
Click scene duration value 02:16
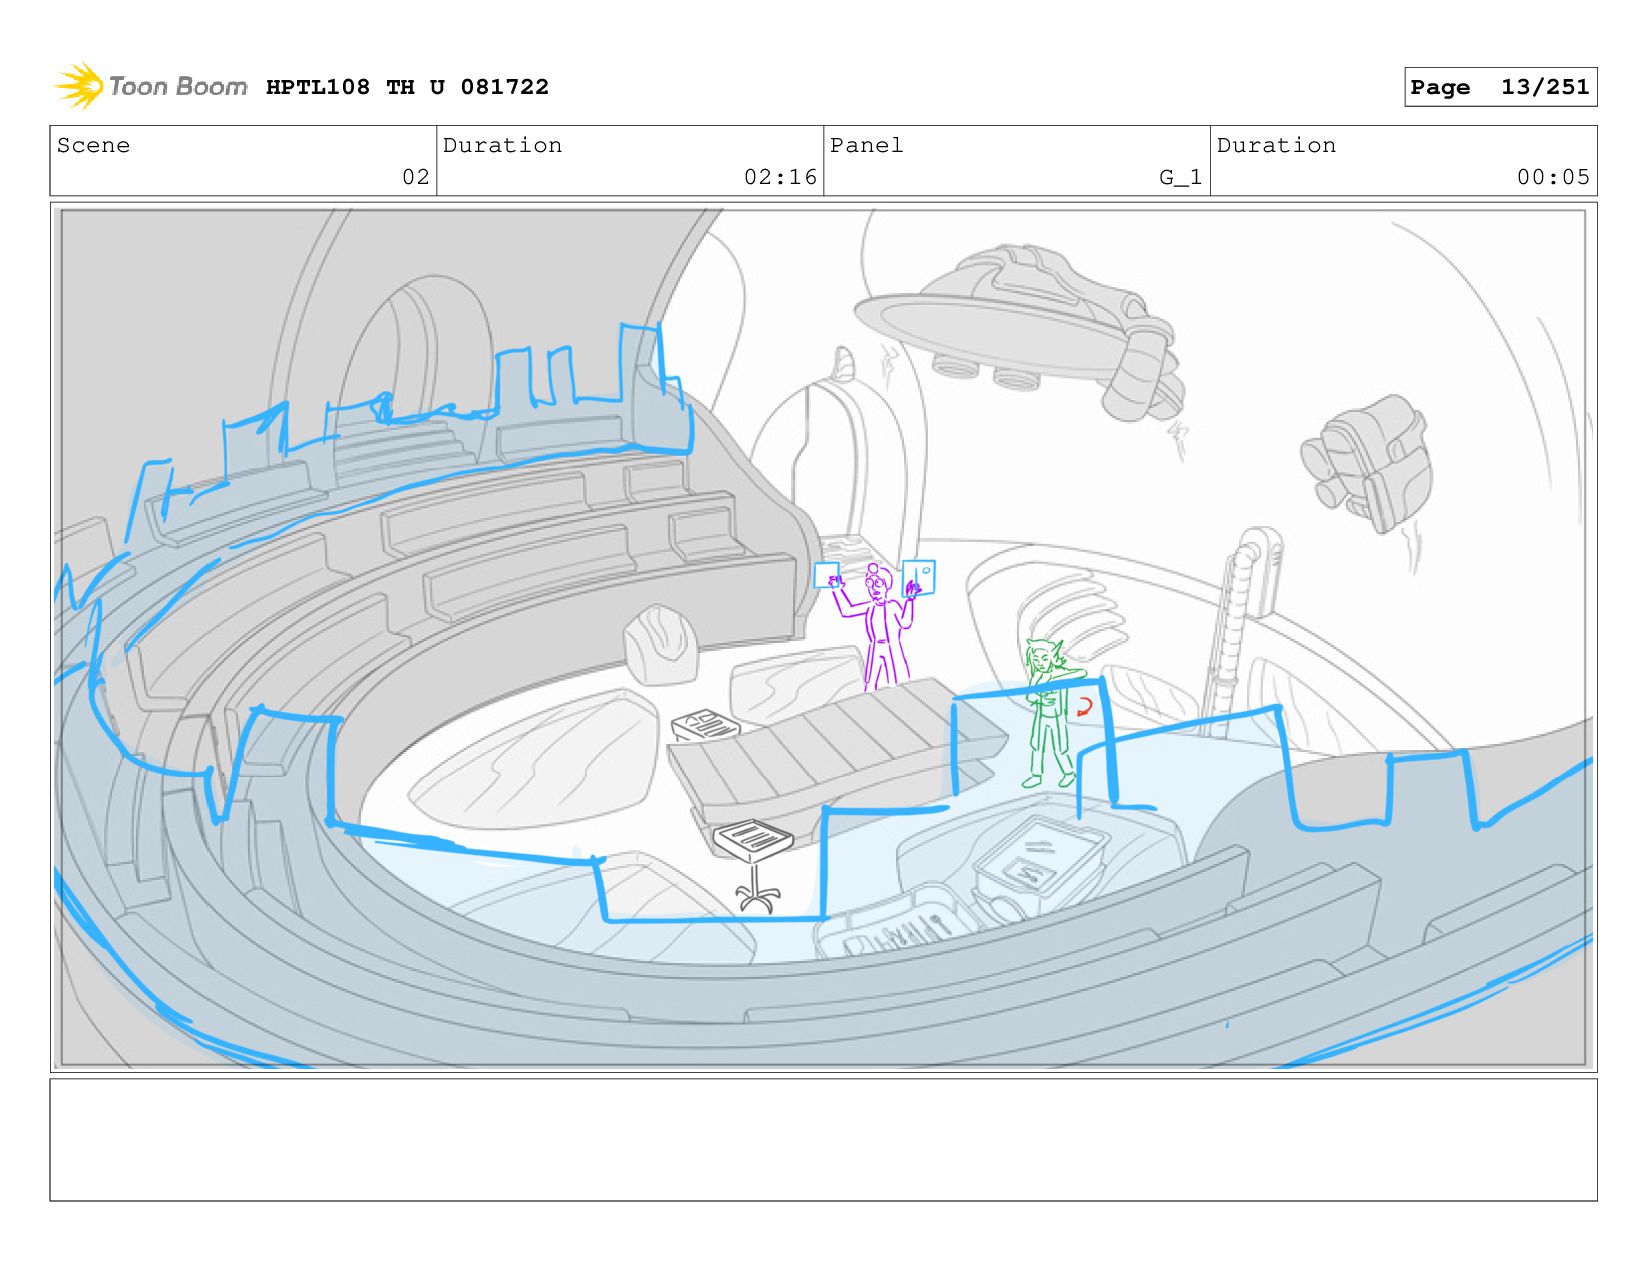click(x=780, y=177)
